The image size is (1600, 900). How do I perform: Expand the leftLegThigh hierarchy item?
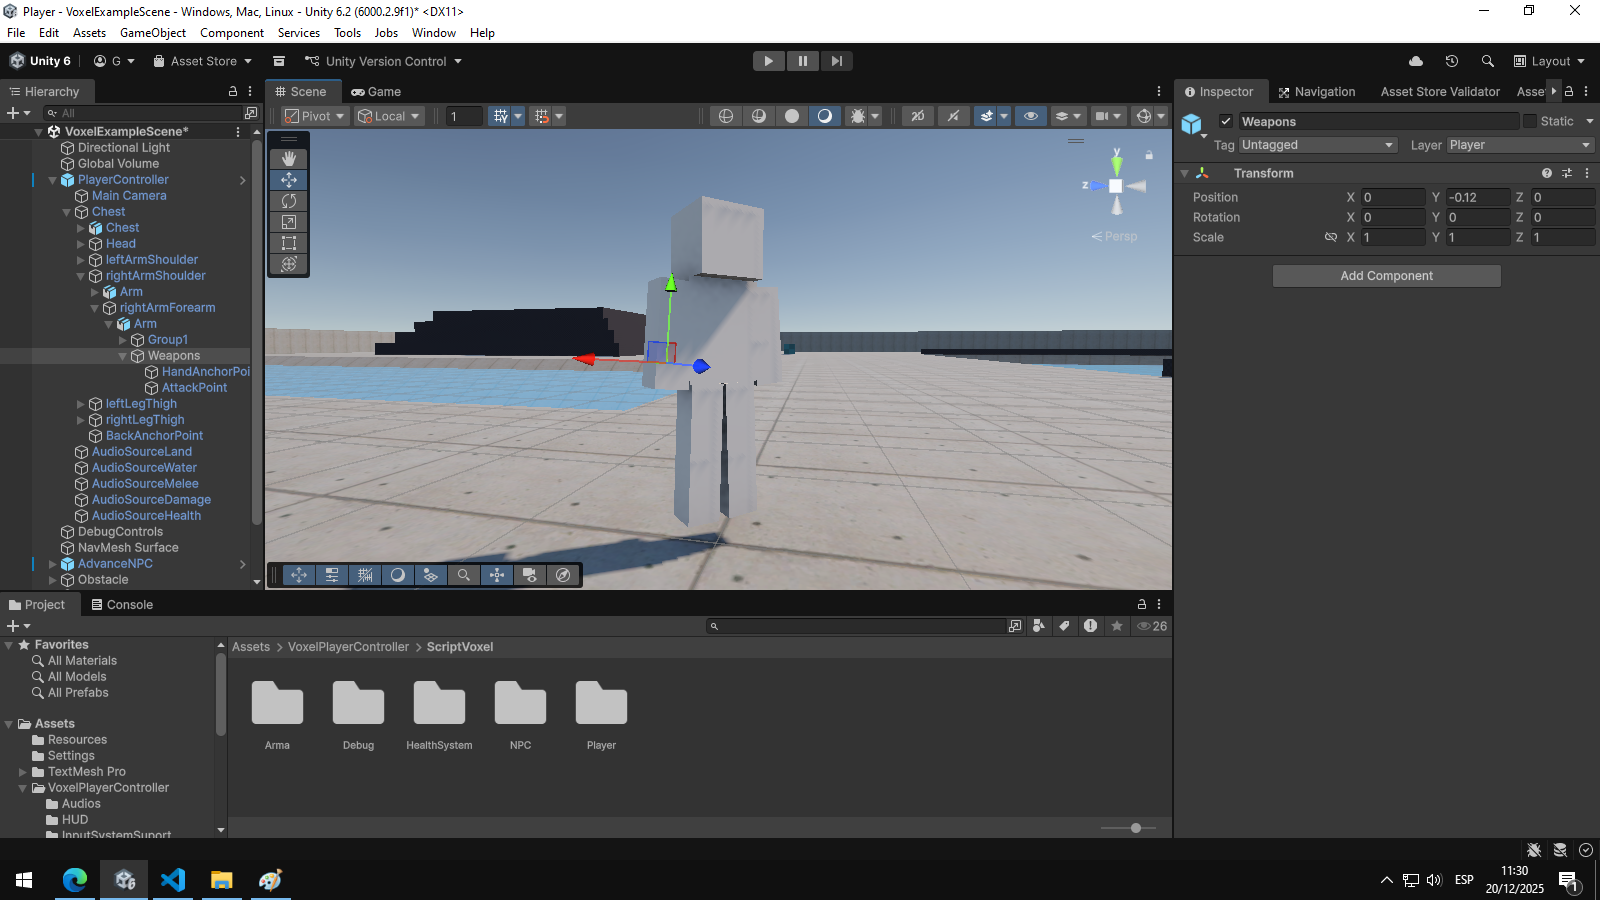coord(81,404)
